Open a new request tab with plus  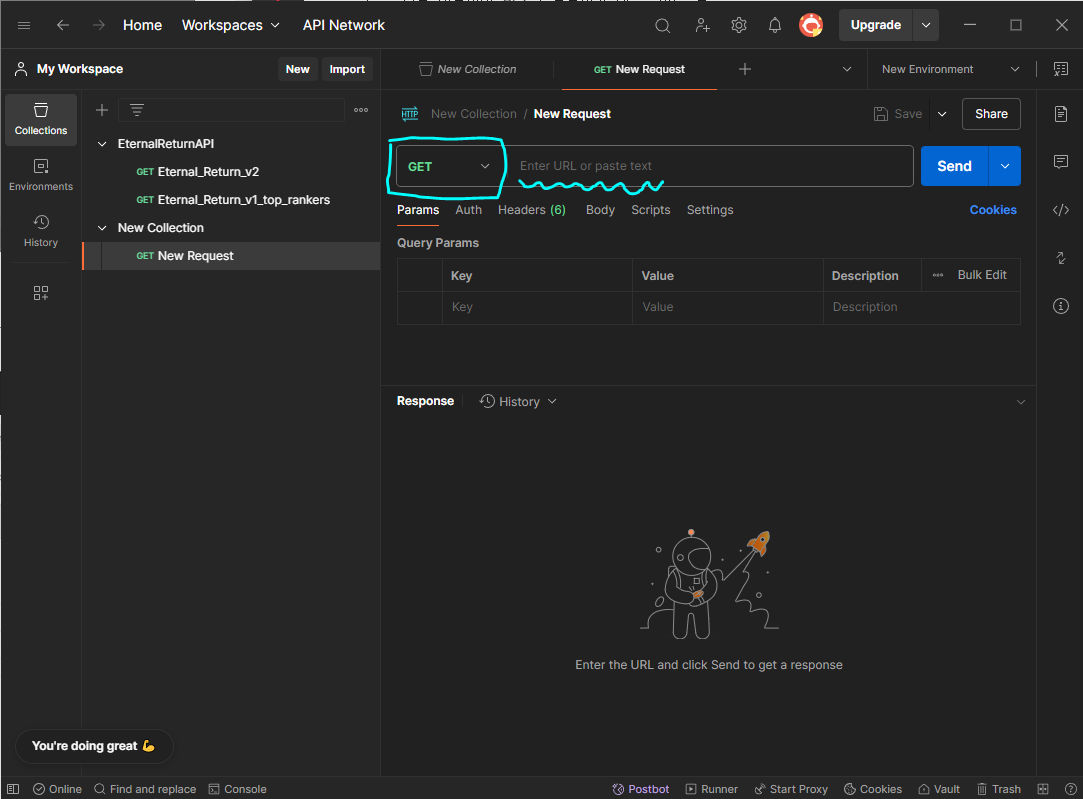(745, 69)
